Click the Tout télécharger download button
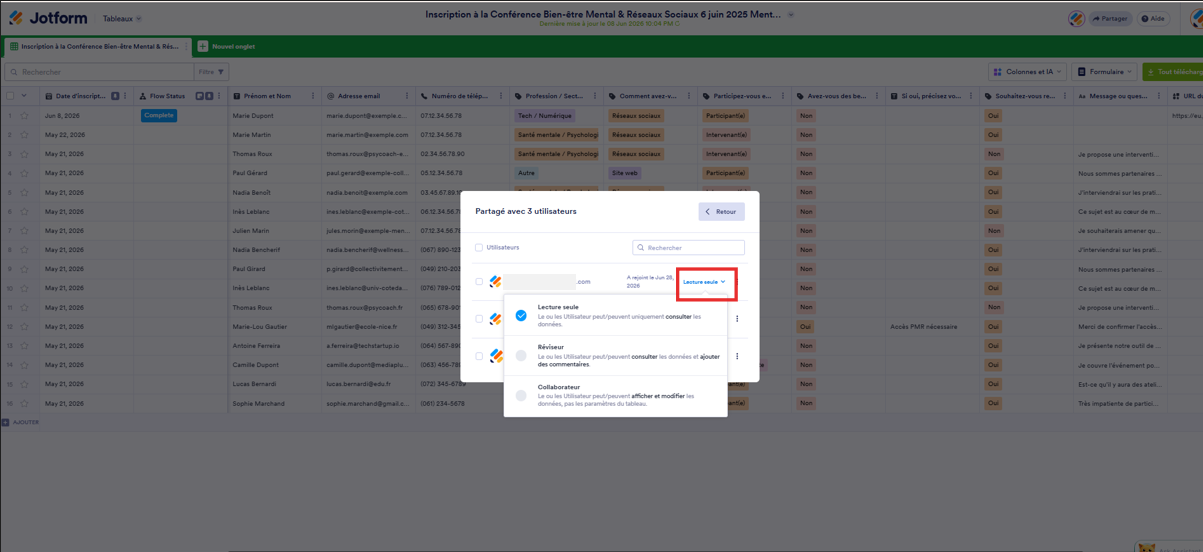1203x552 pixels. (x=1173, y=72)
